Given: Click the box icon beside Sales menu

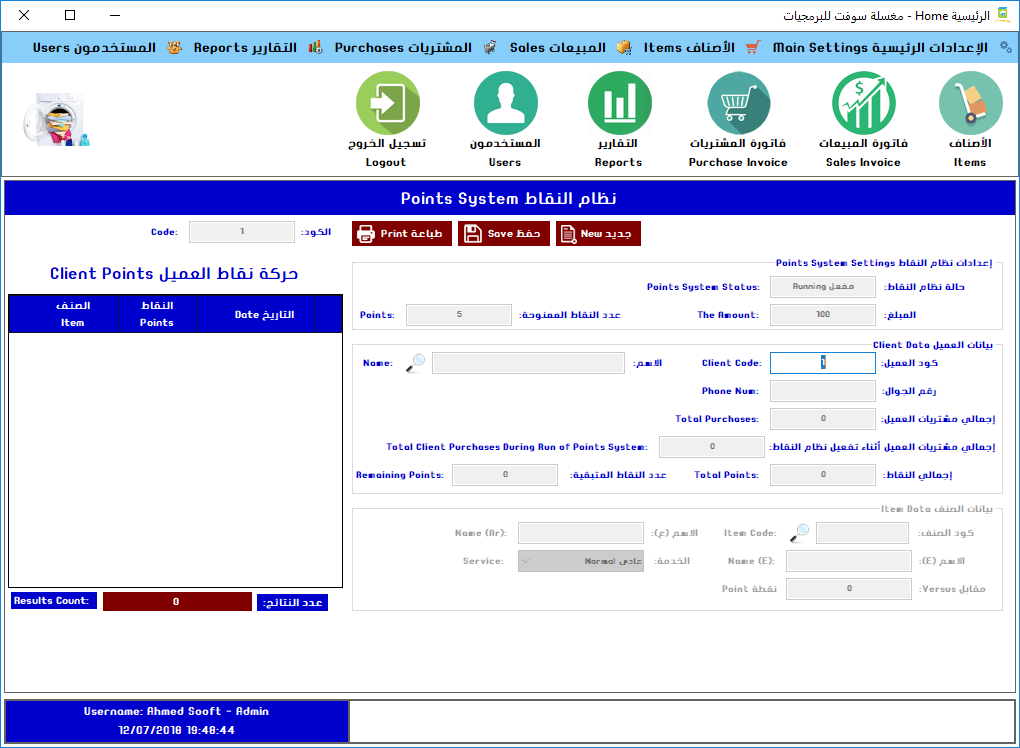Looking at the screenshot, I should tap(624, 47).
